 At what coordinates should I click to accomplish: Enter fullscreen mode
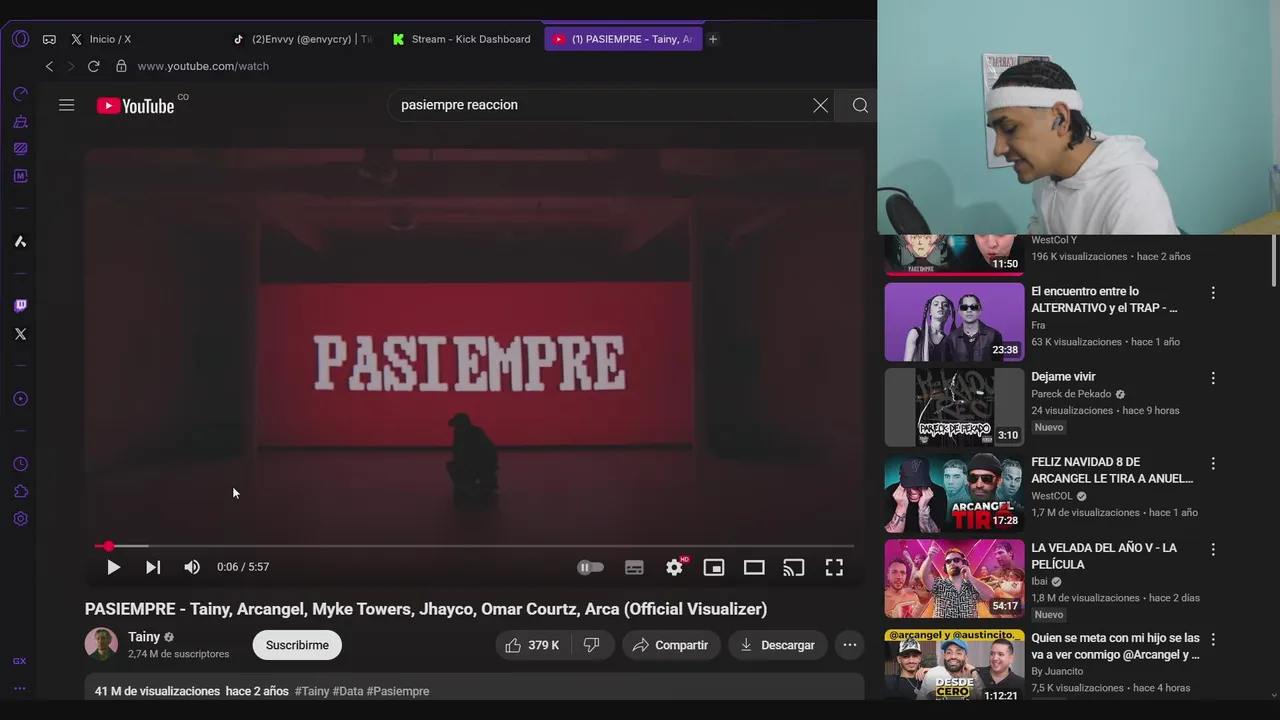coord(834,567)
